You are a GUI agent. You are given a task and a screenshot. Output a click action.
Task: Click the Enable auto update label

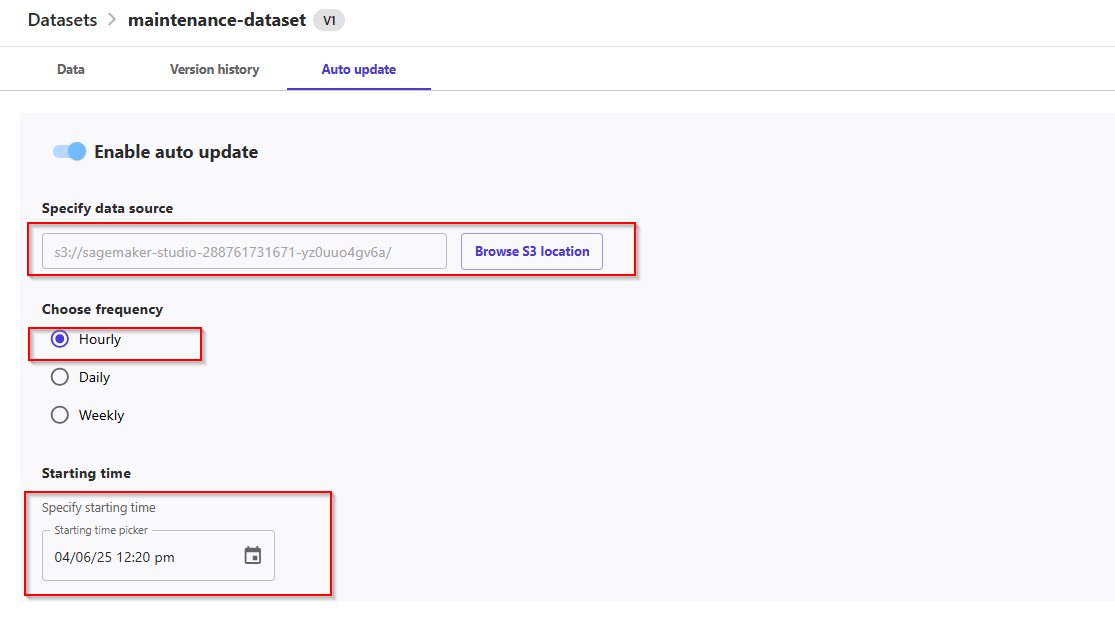(176, 151)
